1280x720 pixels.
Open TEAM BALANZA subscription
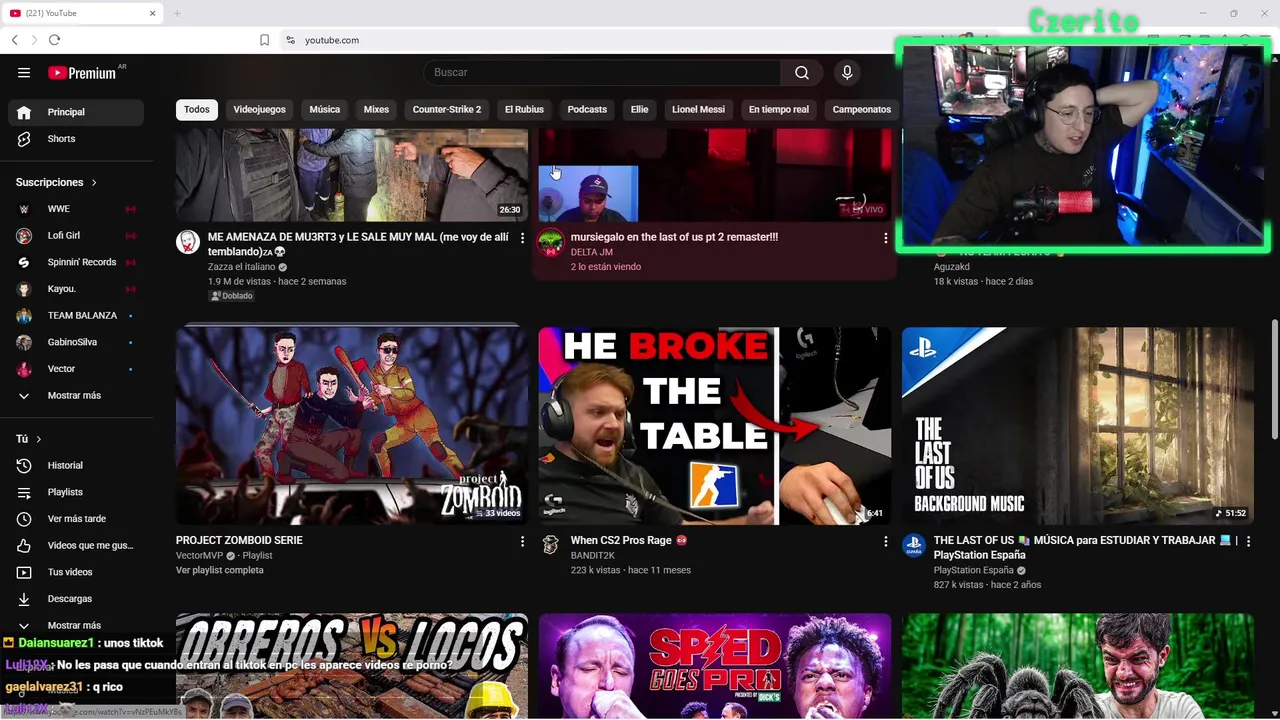pyautogui.click(x=76, y=315)
